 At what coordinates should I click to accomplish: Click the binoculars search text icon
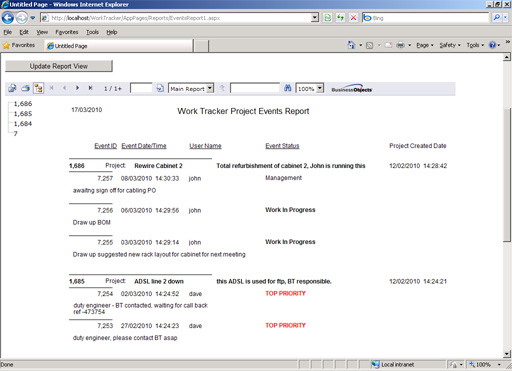pos(288,88)
